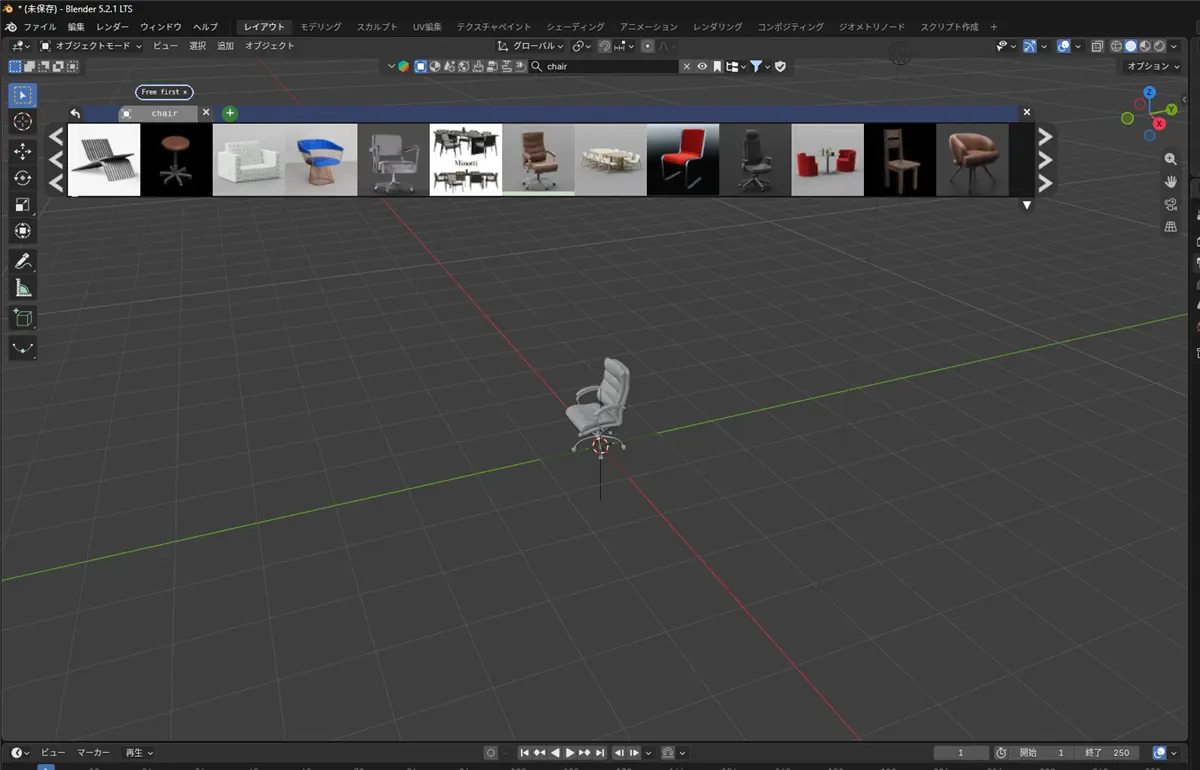This screenshot has width=1200, height=770.
Task: Open timeline Playback dropdown
Action: [139, 752]
